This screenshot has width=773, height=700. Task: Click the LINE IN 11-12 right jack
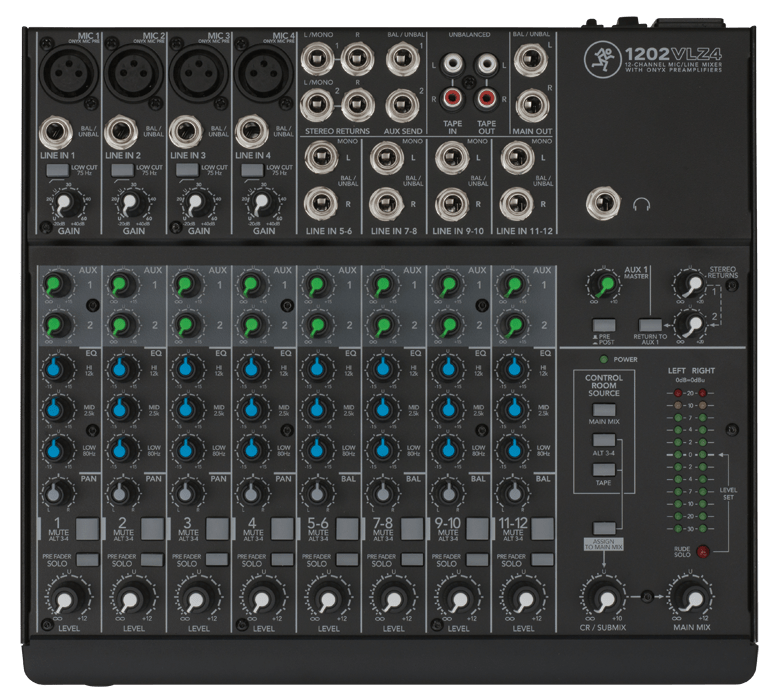516,204
